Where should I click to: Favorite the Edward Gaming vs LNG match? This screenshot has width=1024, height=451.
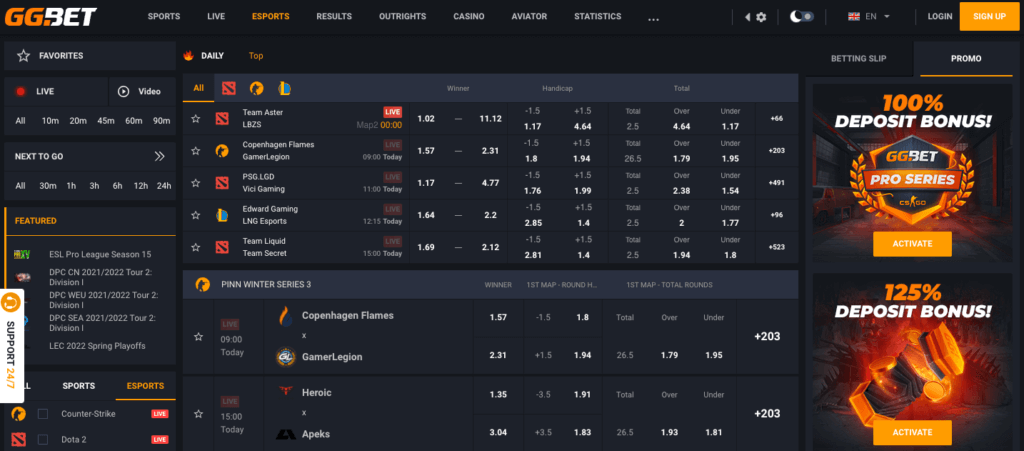pos(195,215)
